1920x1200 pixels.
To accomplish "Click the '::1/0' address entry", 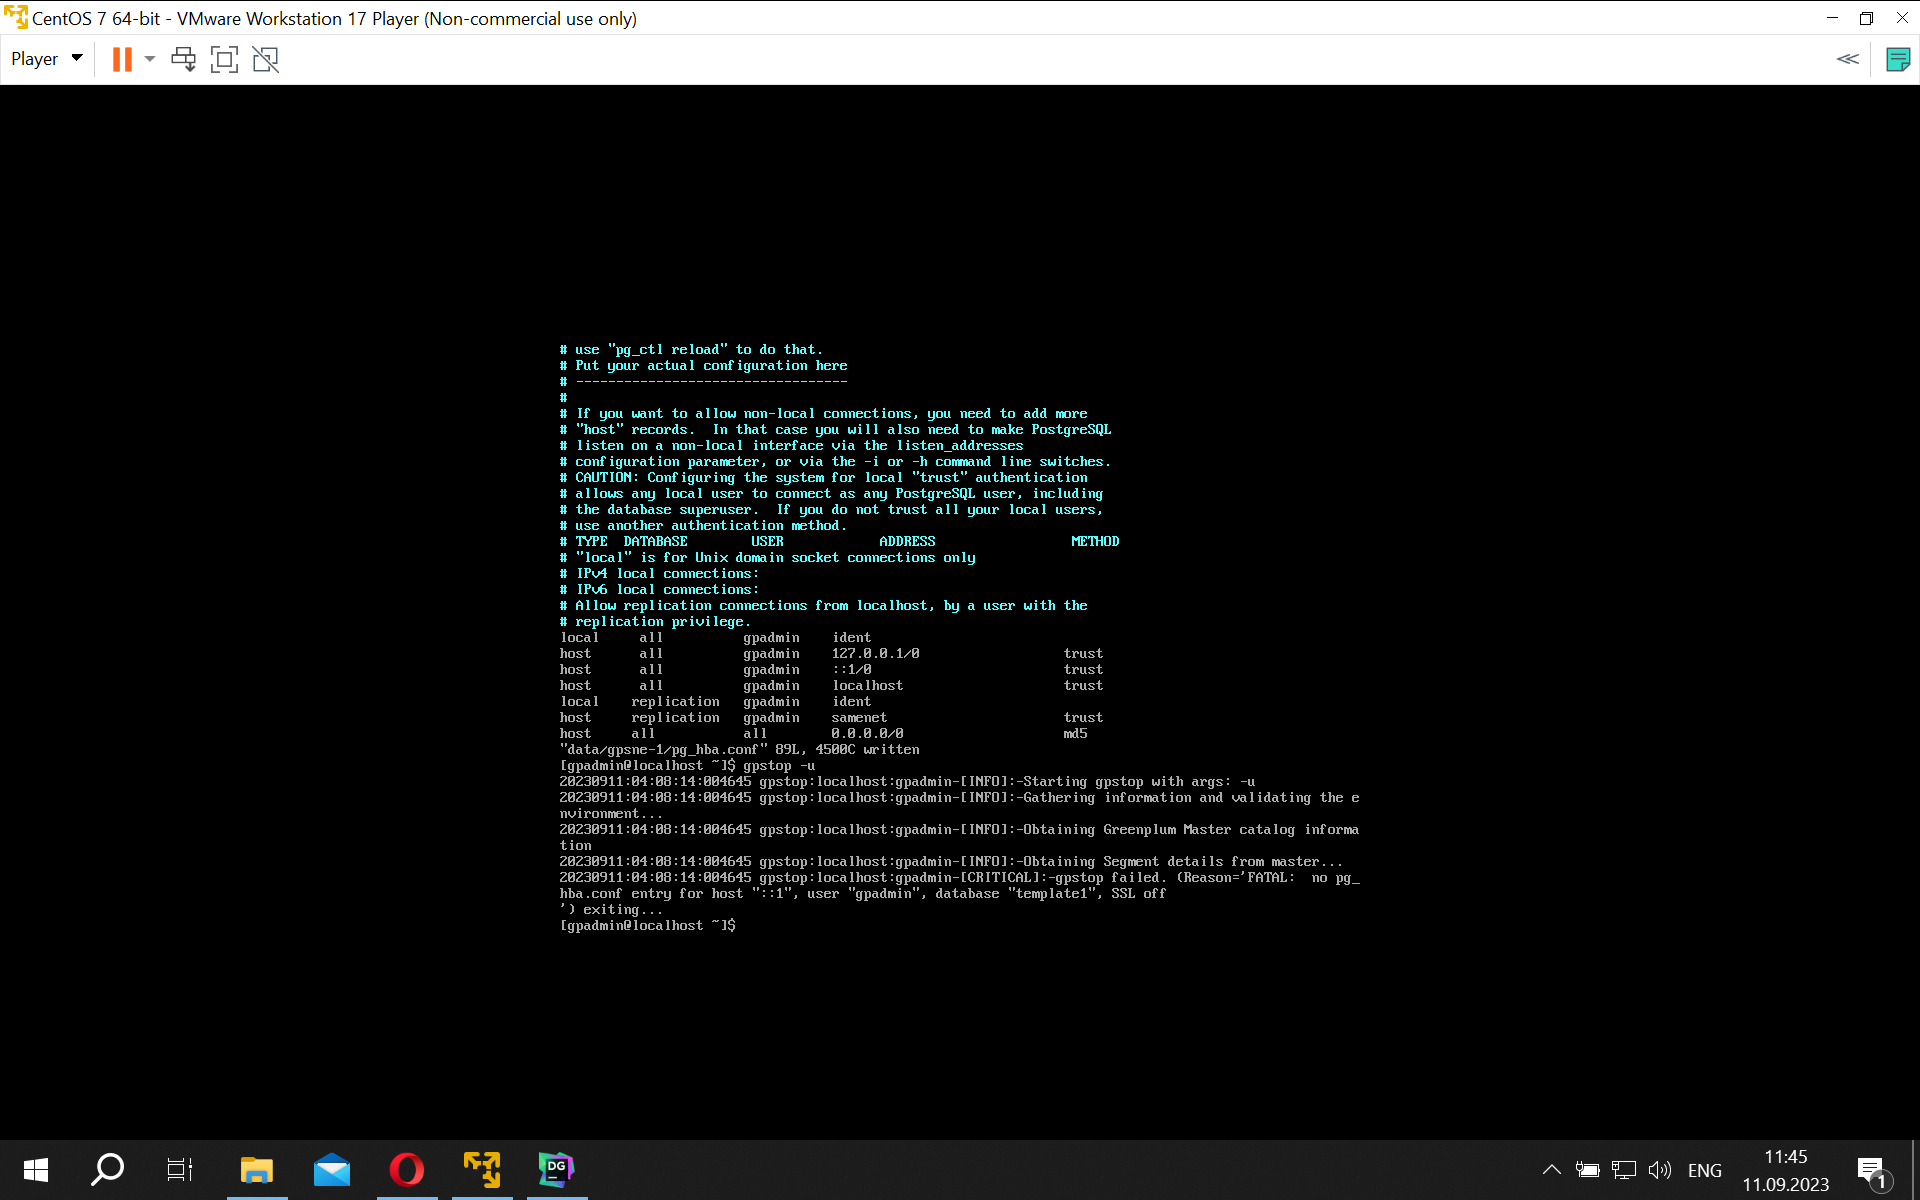I will (x=851, y=670).
